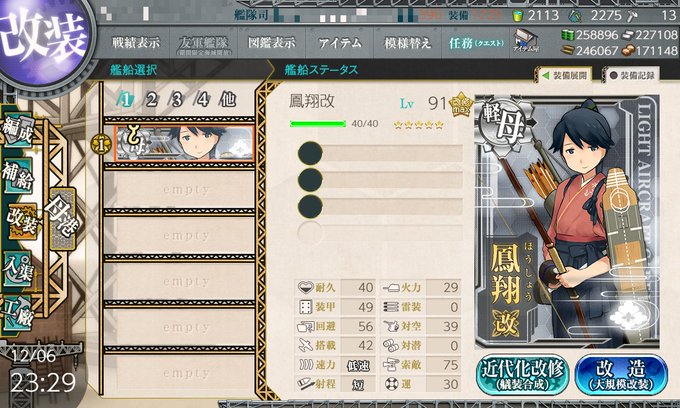Open the 編成 fleet composition icon

click(18, 131)
